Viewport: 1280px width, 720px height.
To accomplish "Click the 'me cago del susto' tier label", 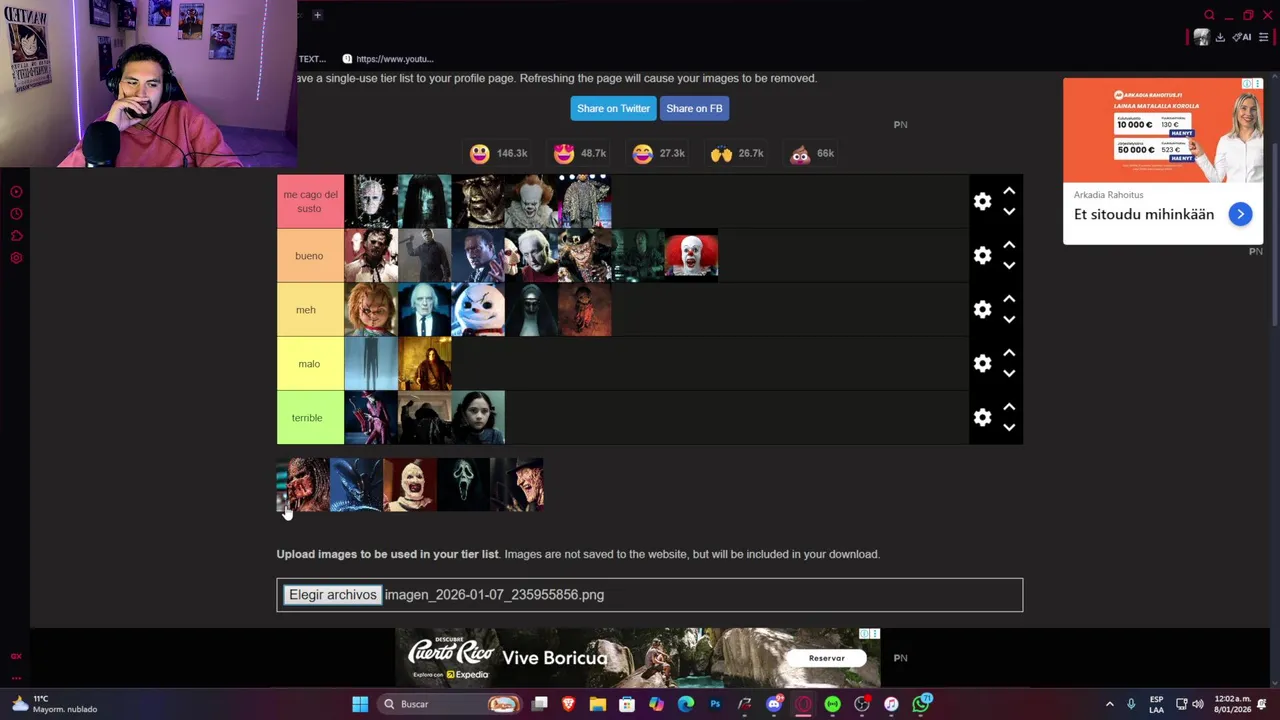I will [310, 201].
